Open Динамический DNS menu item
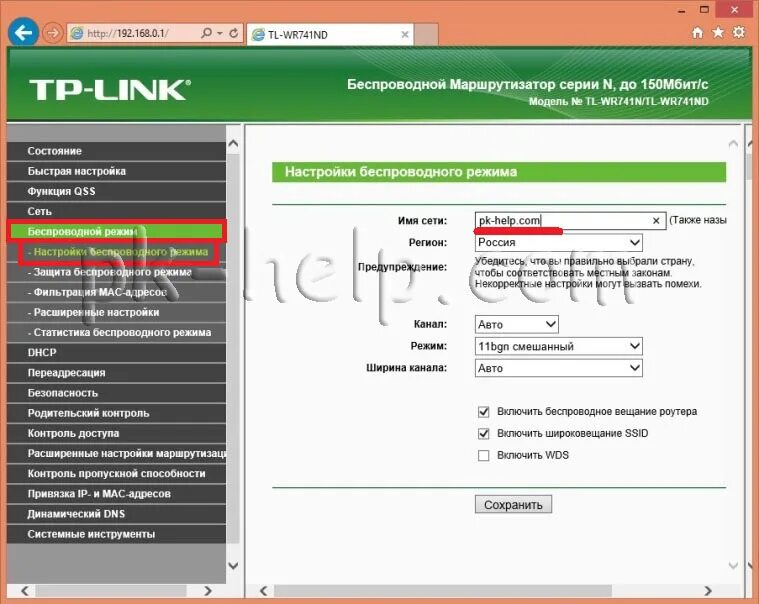 [116, 514]
